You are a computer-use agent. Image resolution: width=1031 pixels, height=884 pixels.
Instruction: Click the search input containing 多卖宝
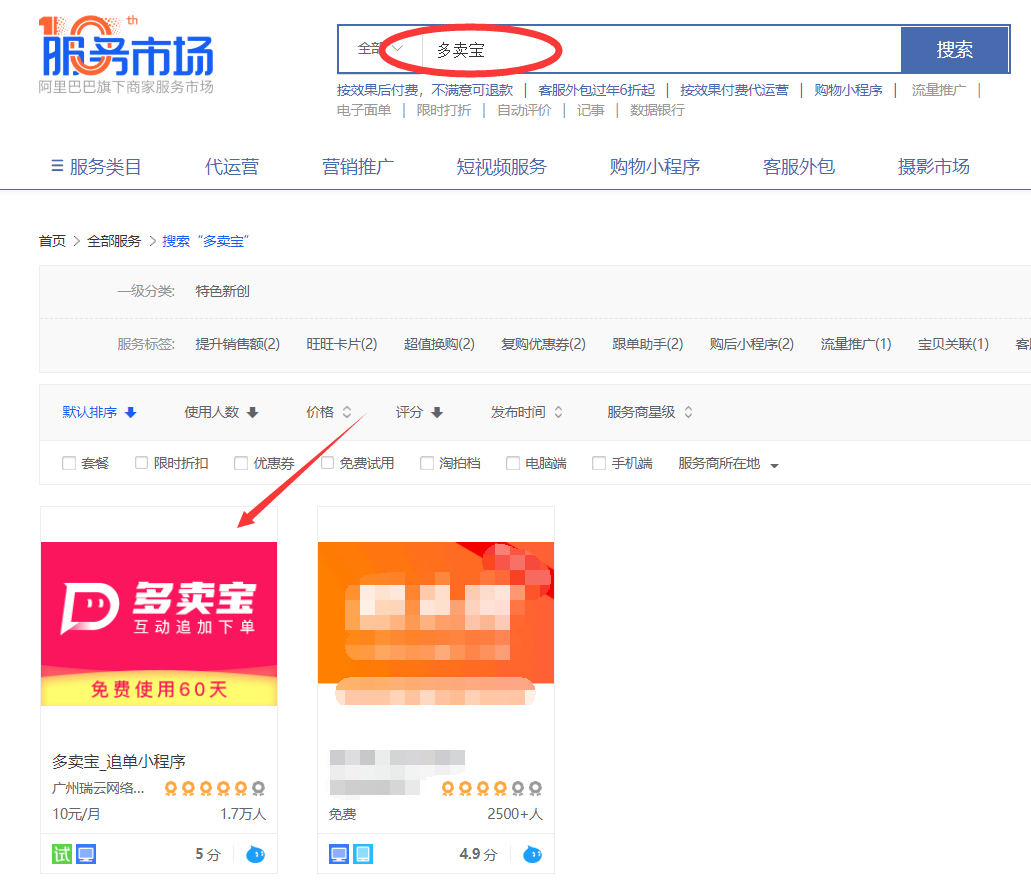tap(661, 49)
